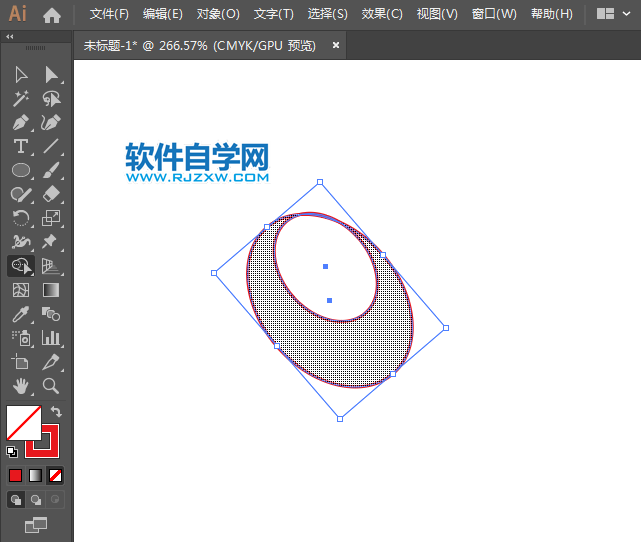Choose the Eraser tool
Image resolution: width=641 pixels, height=542 pixels.
point(51,194)
